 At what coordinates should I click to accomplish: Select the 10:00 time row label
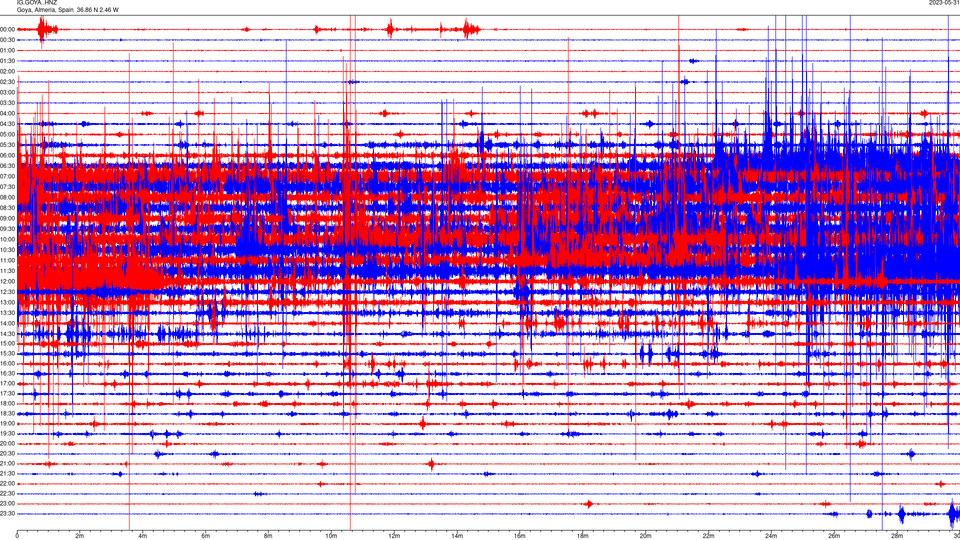(x=7, y=239)
